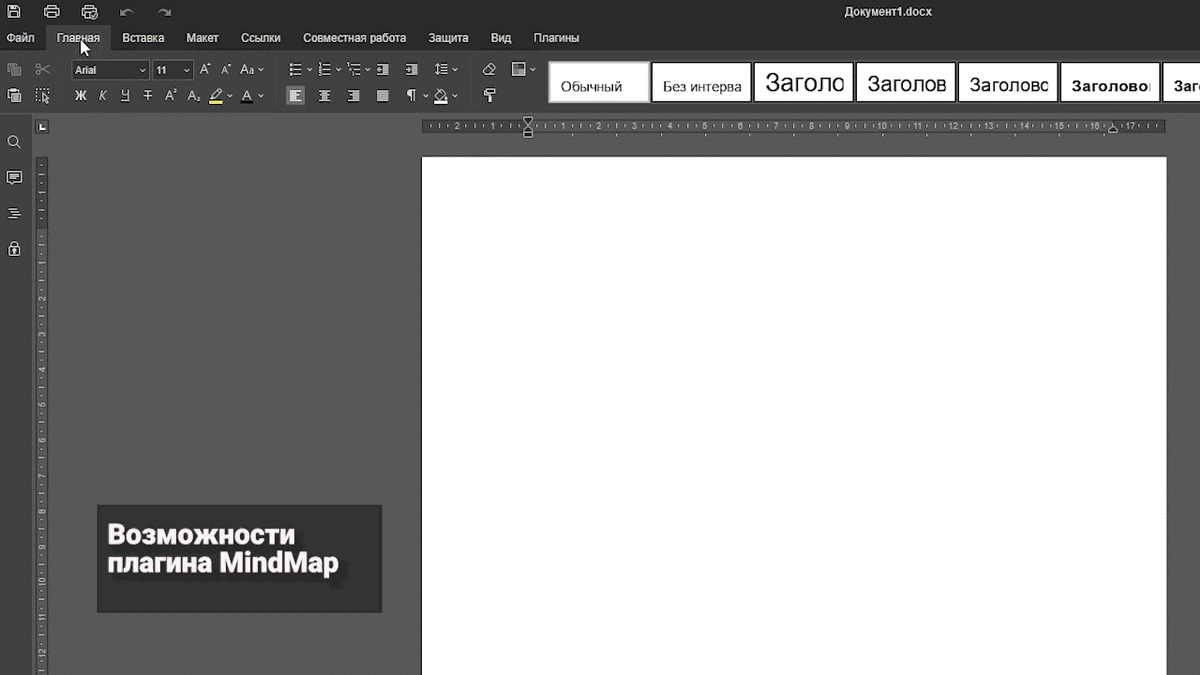1200x675 pixels.
Task: Increase the paragraph indent
Action: (411, 70)
